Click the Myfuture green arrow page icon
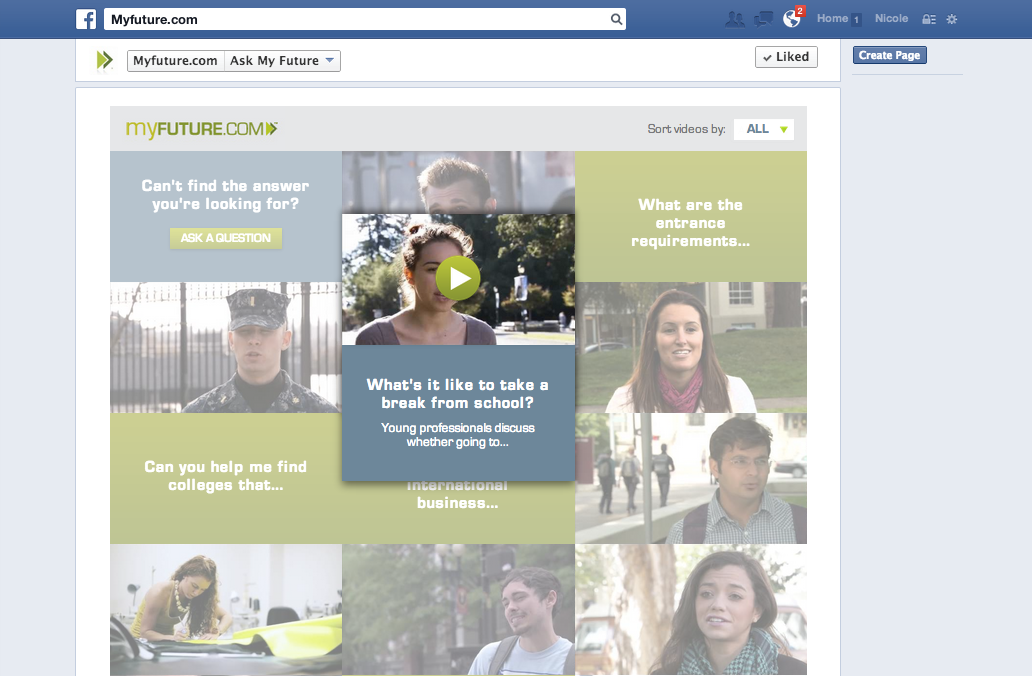1032x676 pixels. click(x=105, y=61)
